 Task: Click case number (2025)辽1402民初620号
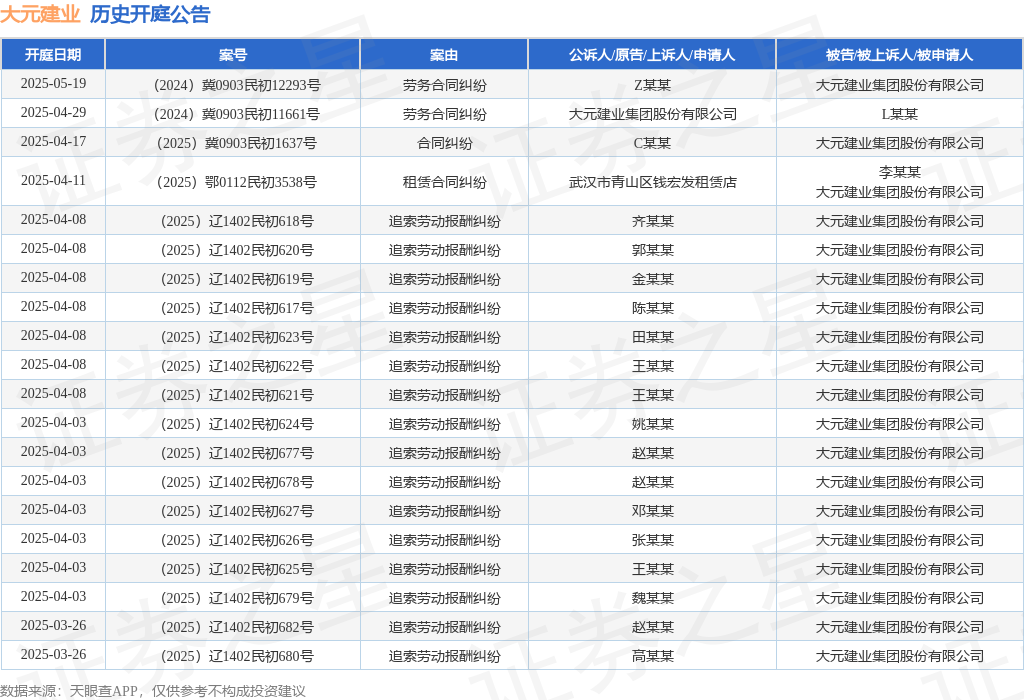[237, 250]
